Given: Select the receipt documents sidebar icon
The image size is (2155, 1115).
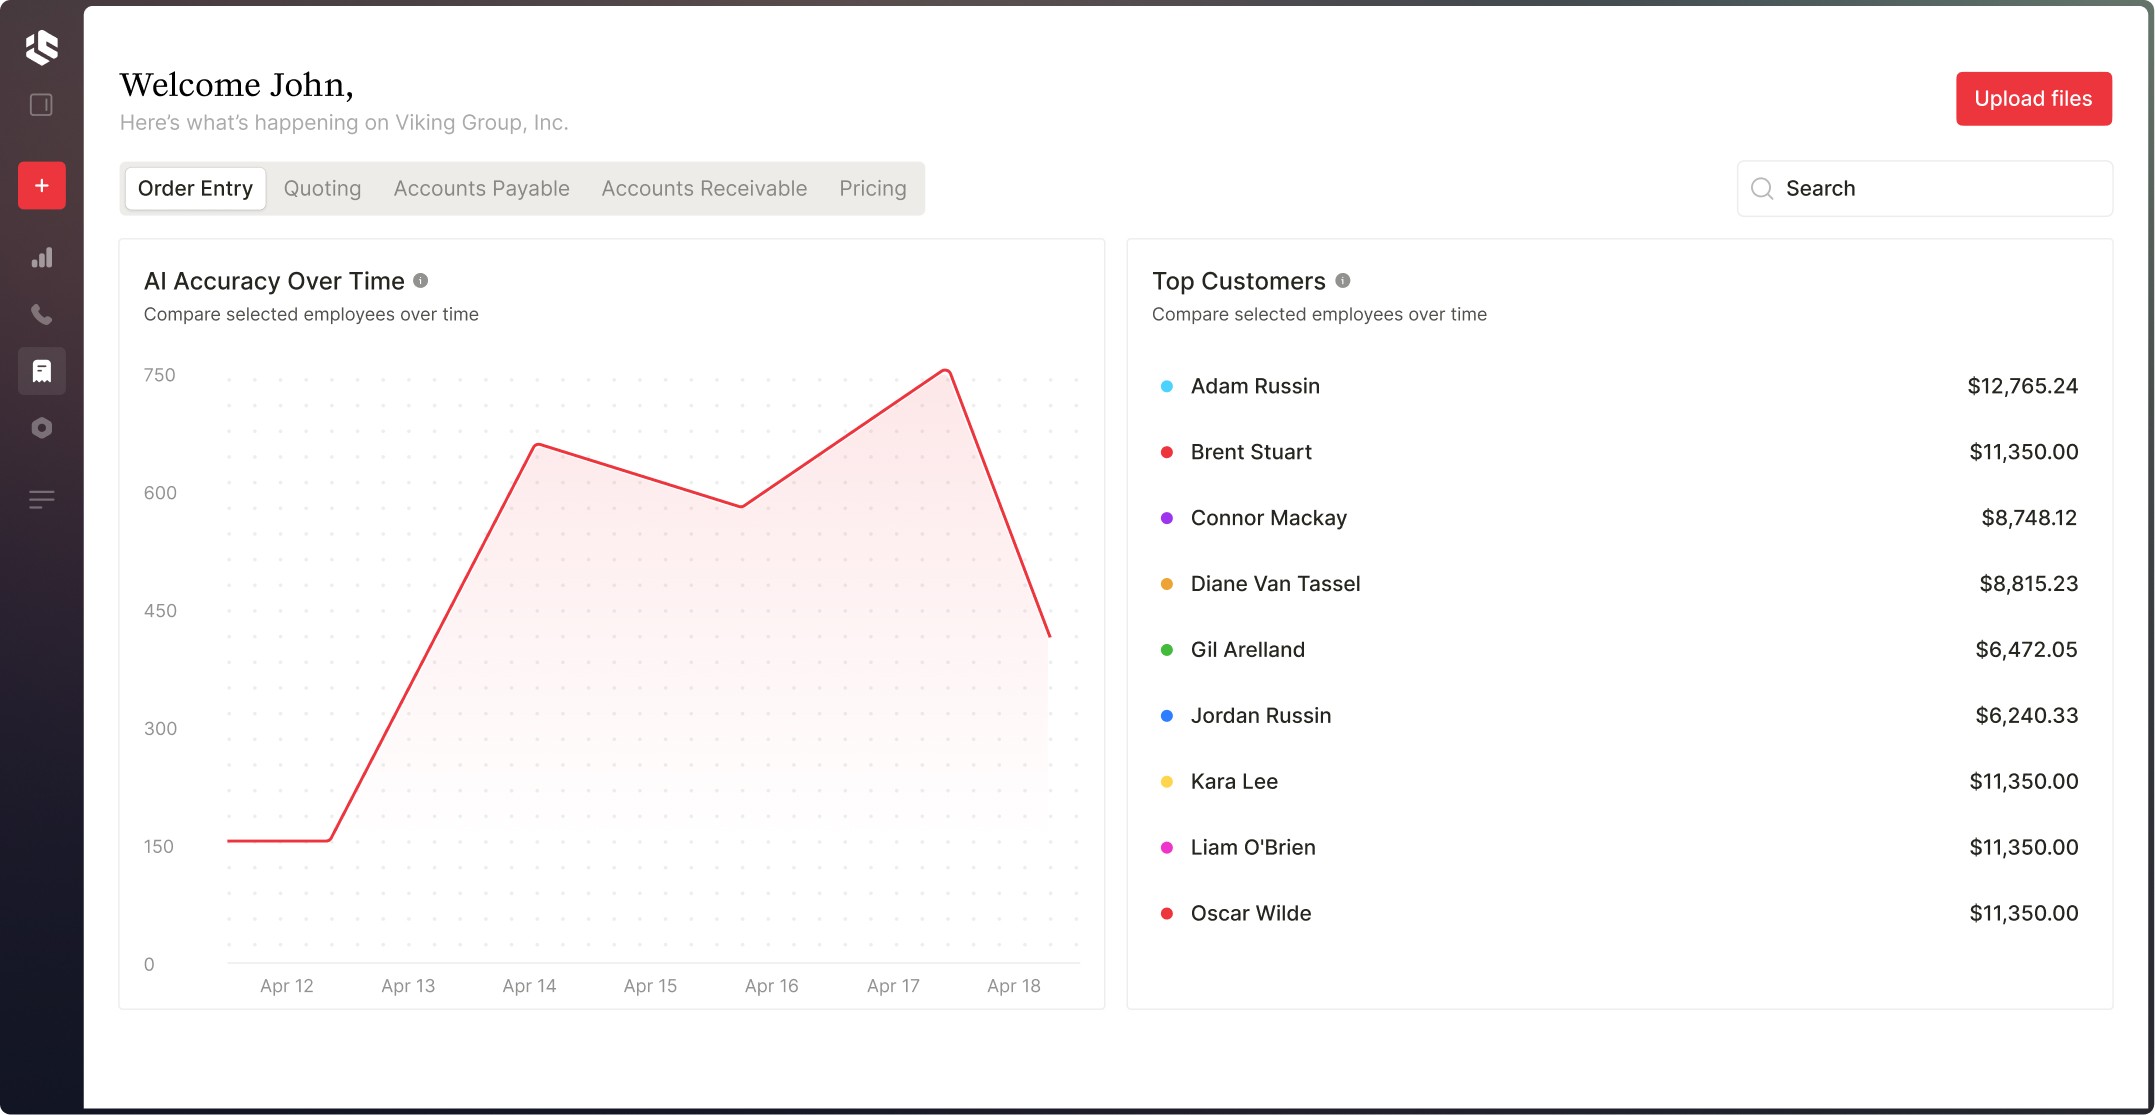Looking at the screenshot, I should tap(41, 371).
